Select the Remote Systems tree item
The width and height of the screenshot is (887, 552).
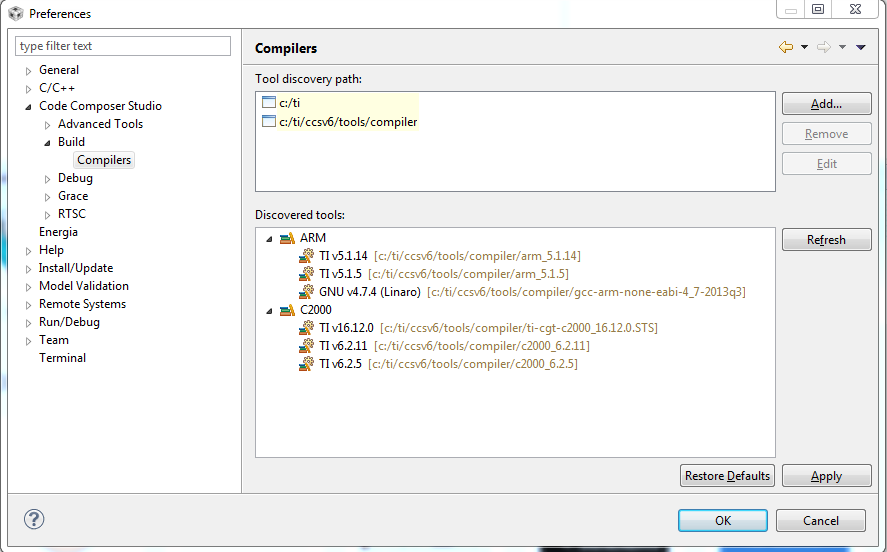coord(82,304)
